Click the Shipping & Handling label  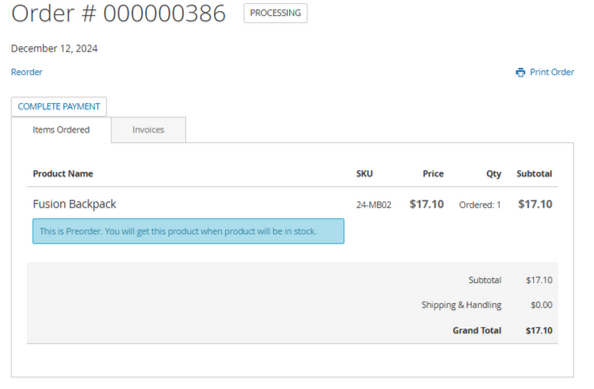[461, 305]
